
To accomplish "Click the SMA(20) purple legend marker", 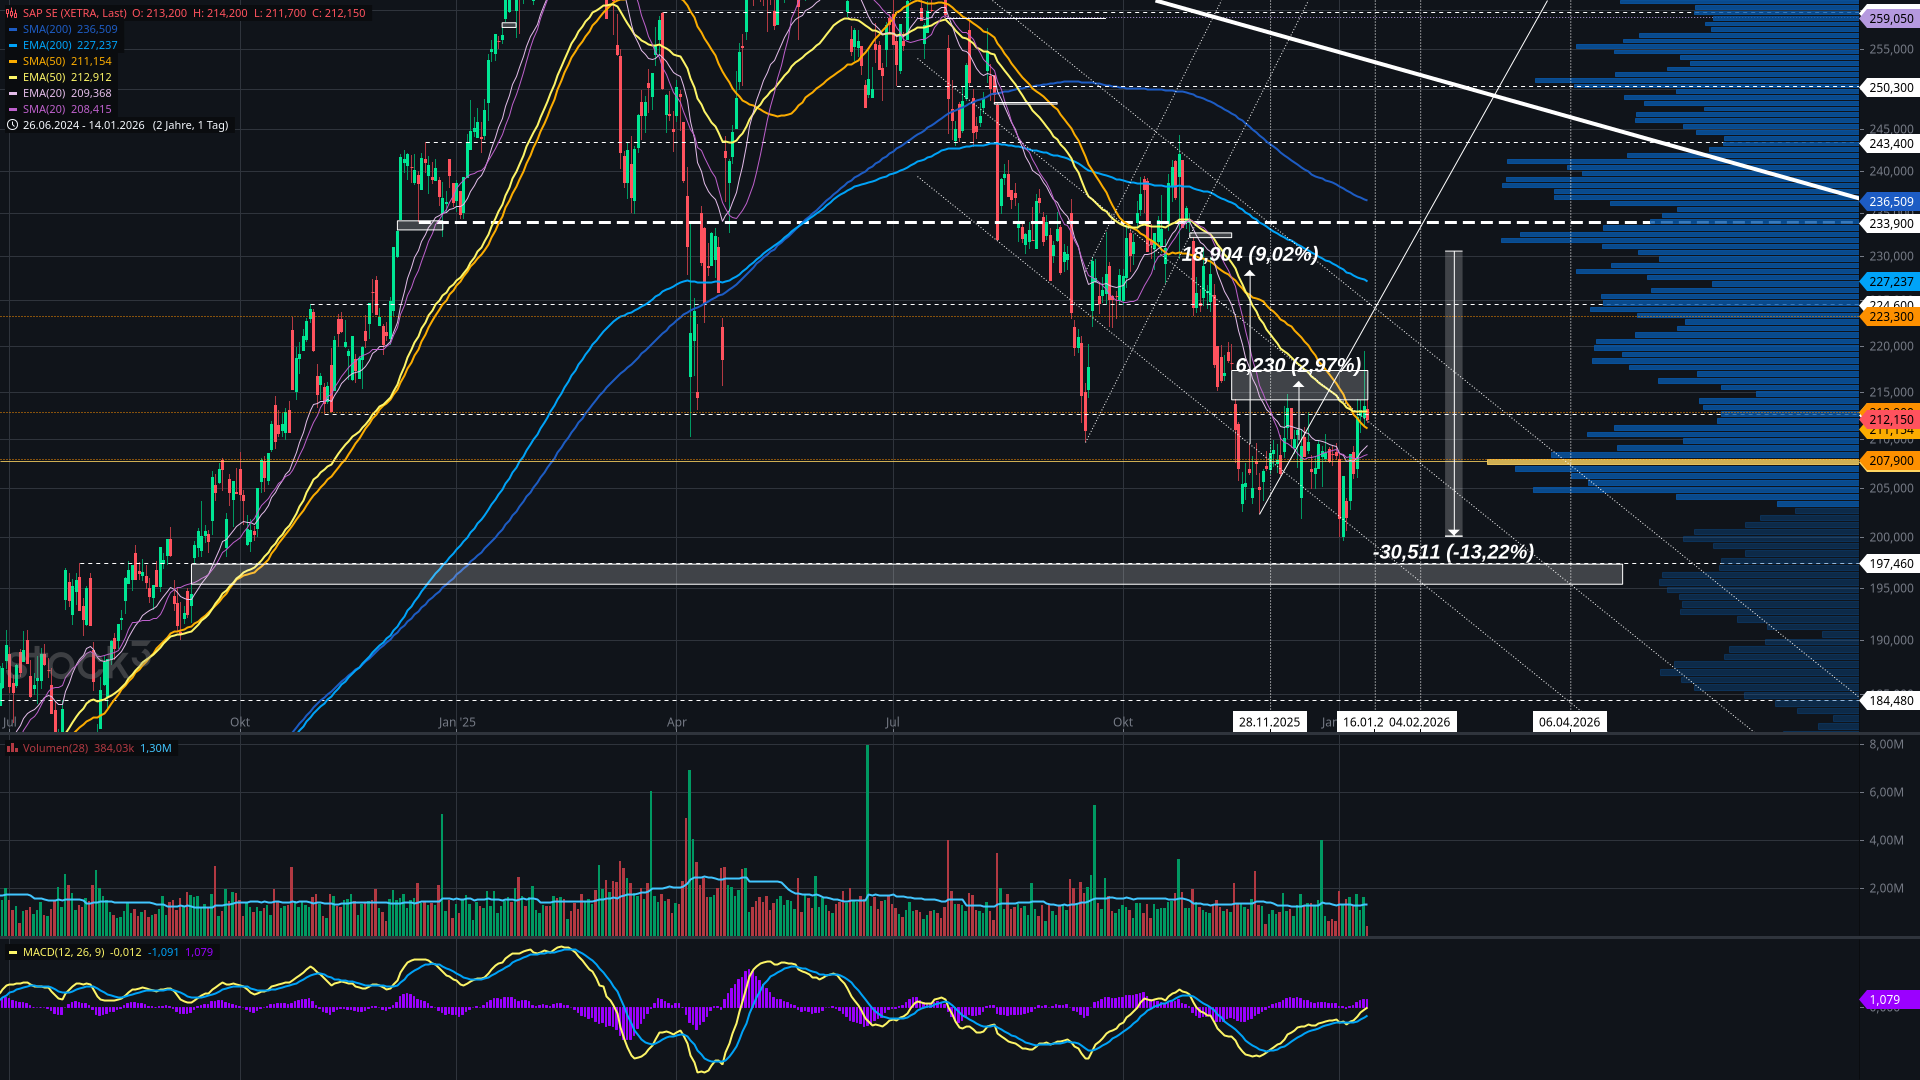I will (x=12, y=109).
